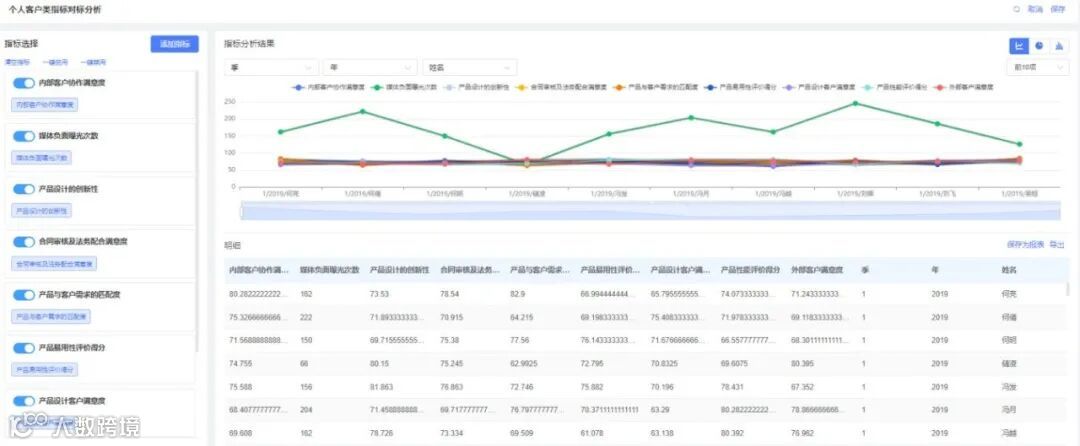Turn off 产品与客户需求的匹配度 switch
Viewport: 1080px width, 446px height.
click(24, 295)
